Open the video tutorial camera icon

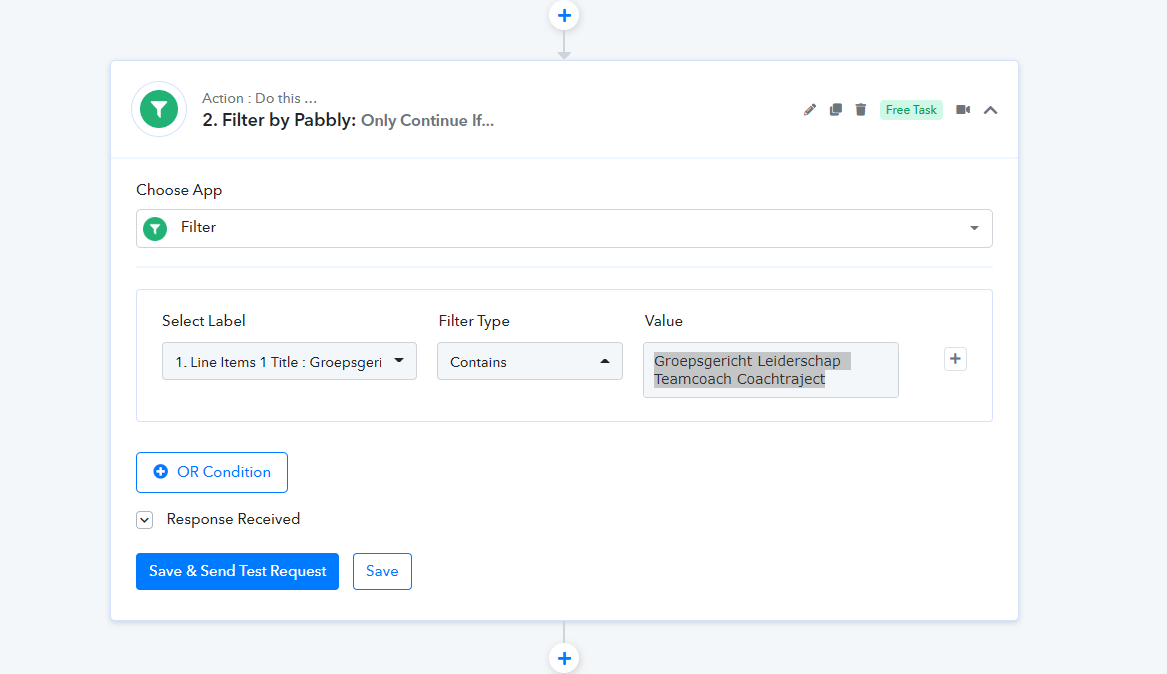pyautogui.click(x=963, y=110)
